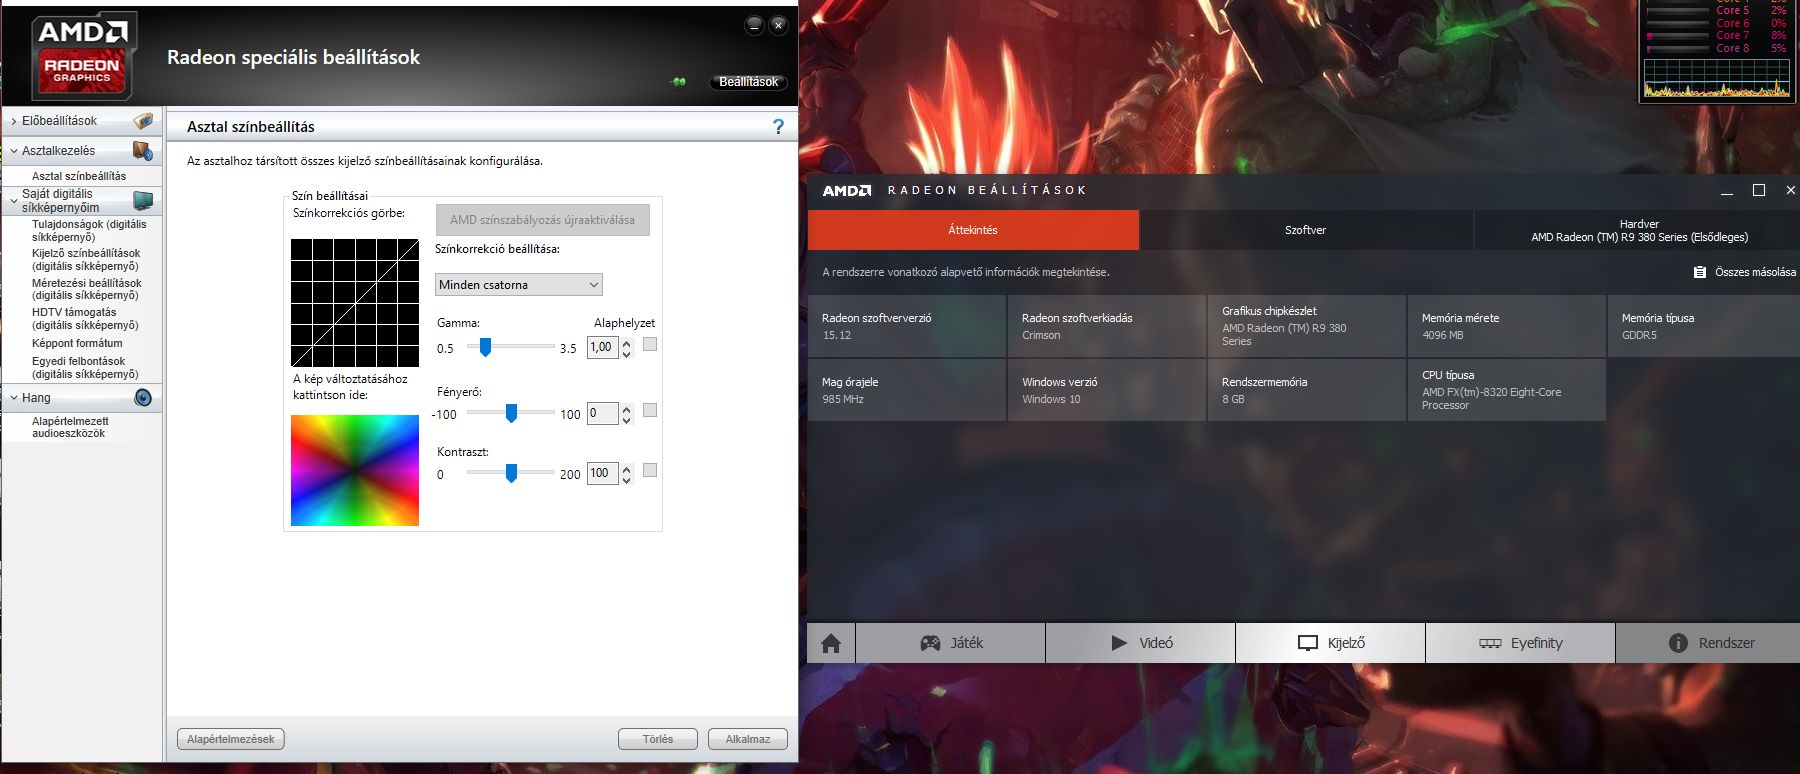Click the CPU típusa AMD FX-8320 card
1800x774 pixels.
pyautogui.click(x=1506, y=390)
